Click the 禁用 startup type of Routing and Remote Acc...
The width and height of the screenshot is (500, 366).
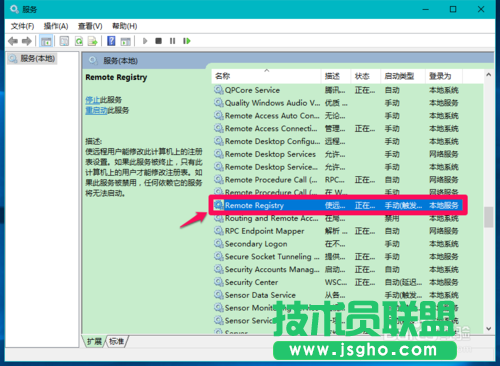(392, 218)
